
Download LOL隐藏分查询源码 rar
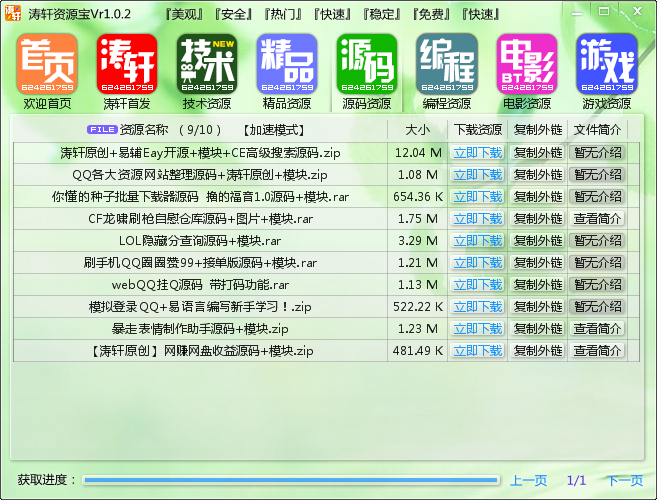click(478, 241)
